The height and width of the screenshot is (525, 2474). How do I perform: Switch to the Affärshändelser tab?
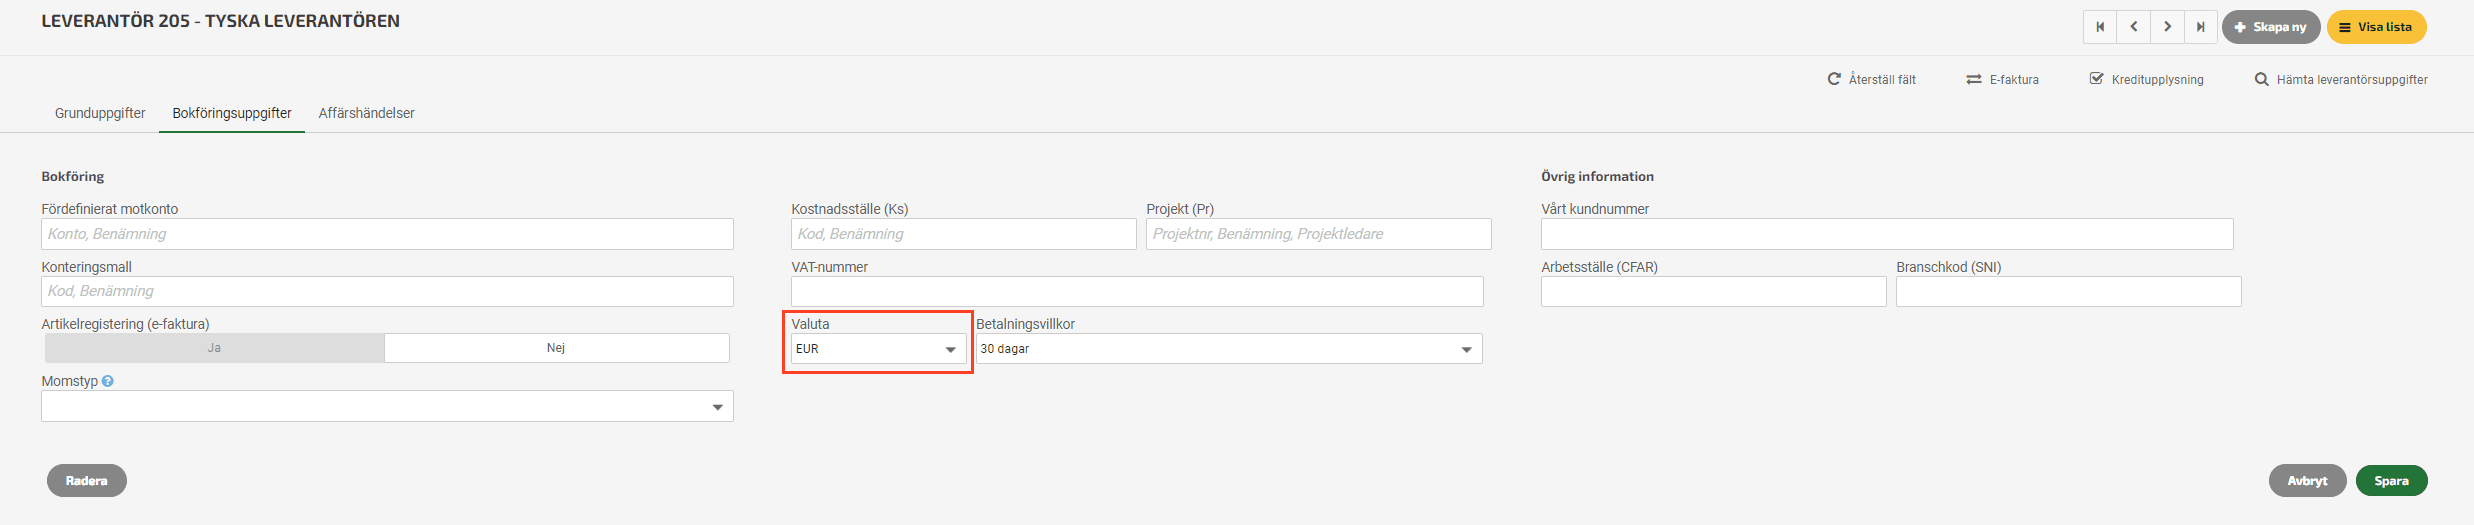click(x=367, y=113)
